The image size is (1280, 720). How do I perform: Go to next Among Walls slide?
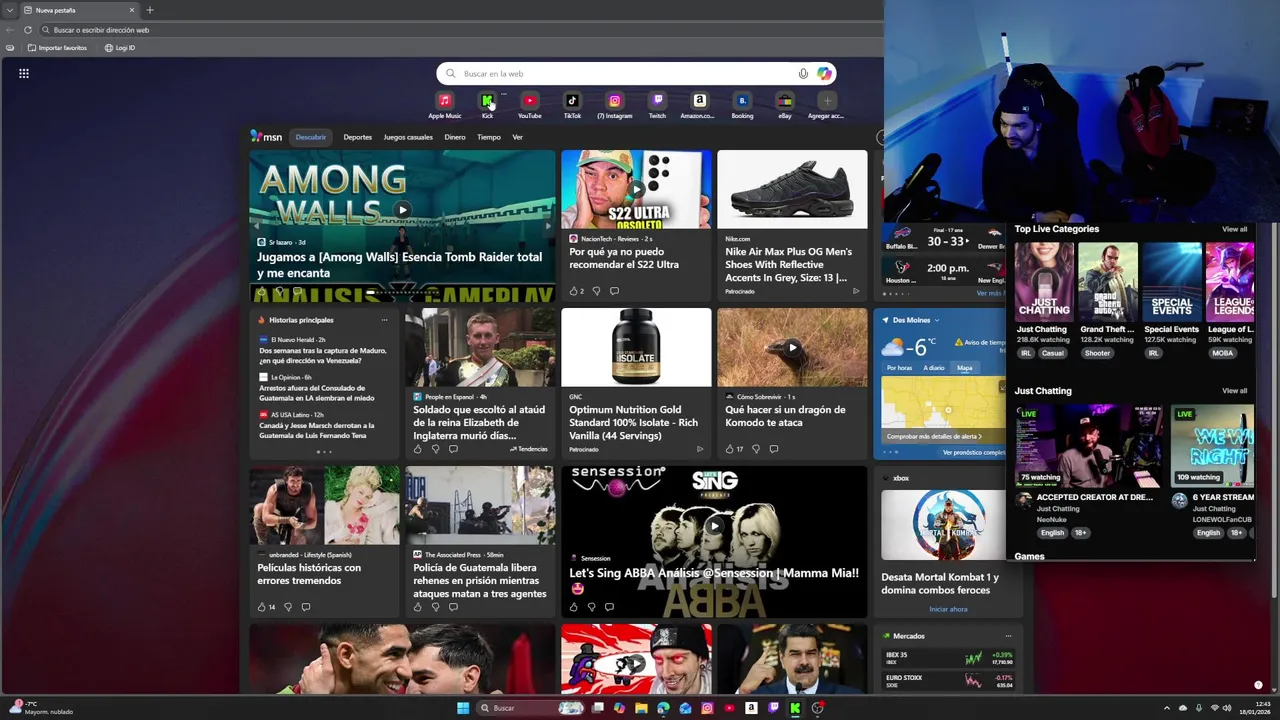[547, 226]
